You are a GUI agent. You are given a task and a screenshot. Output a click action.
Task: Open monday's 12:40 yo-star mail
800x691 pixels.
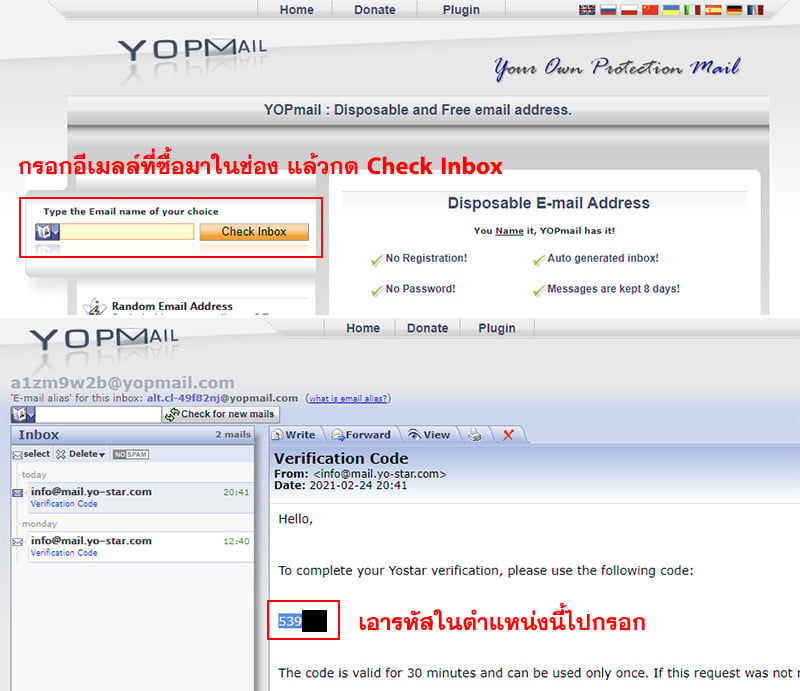coord(140,547)
